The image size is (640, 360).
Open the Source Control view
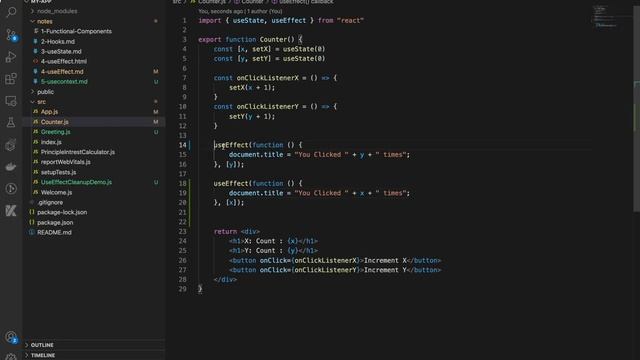click(11, 35)
